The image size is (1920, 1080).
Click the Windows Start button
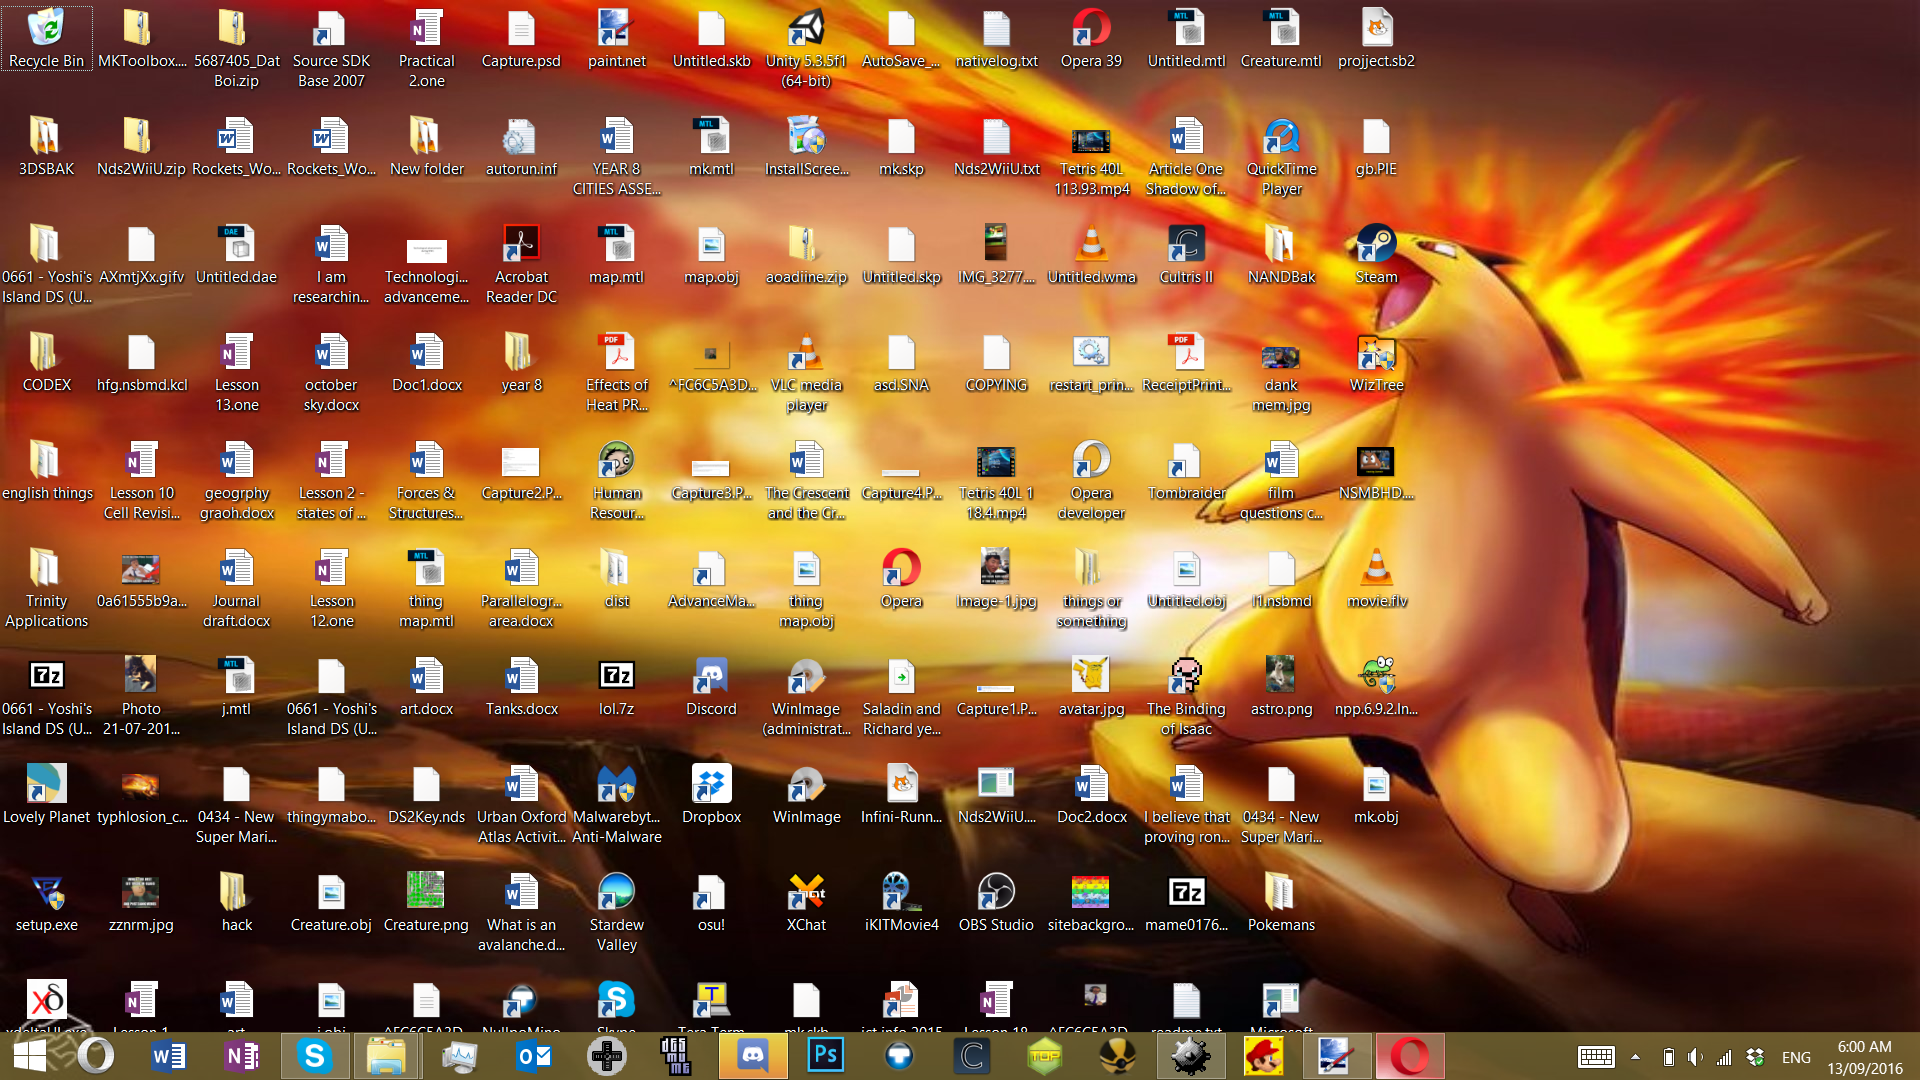point(30,1055)
